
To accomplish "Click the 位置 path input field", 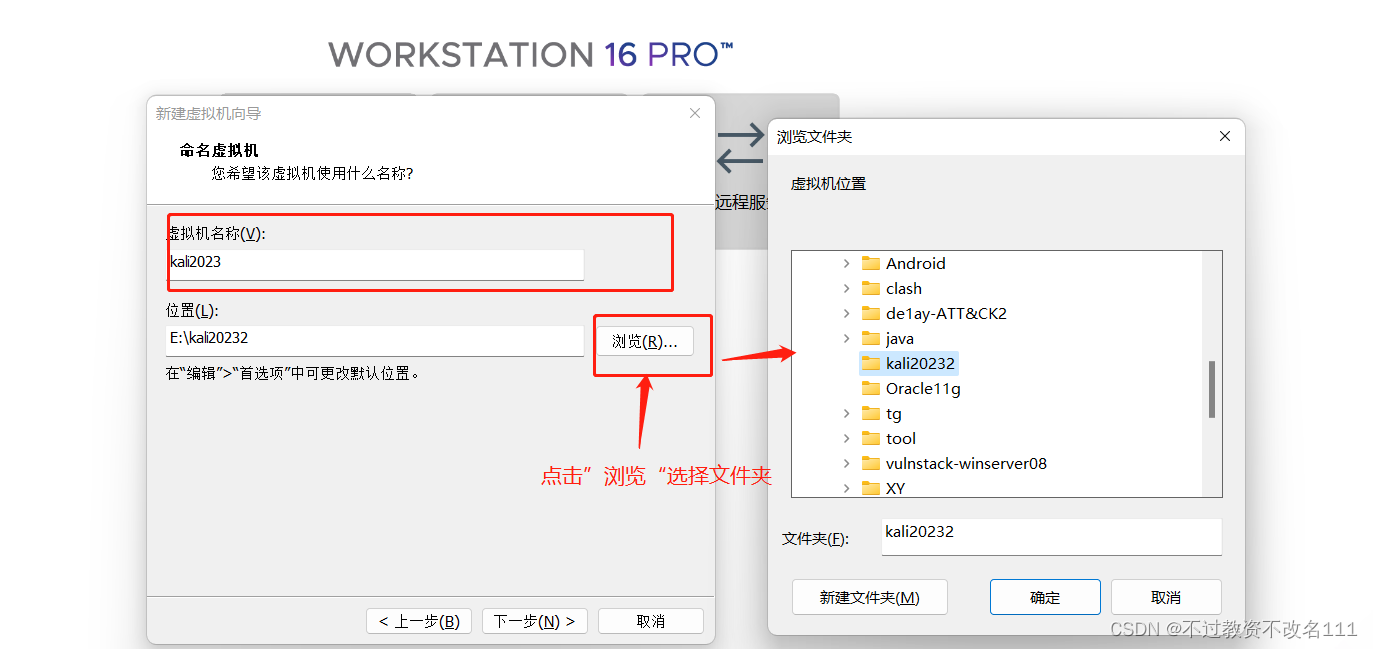I will pos(375,339).
